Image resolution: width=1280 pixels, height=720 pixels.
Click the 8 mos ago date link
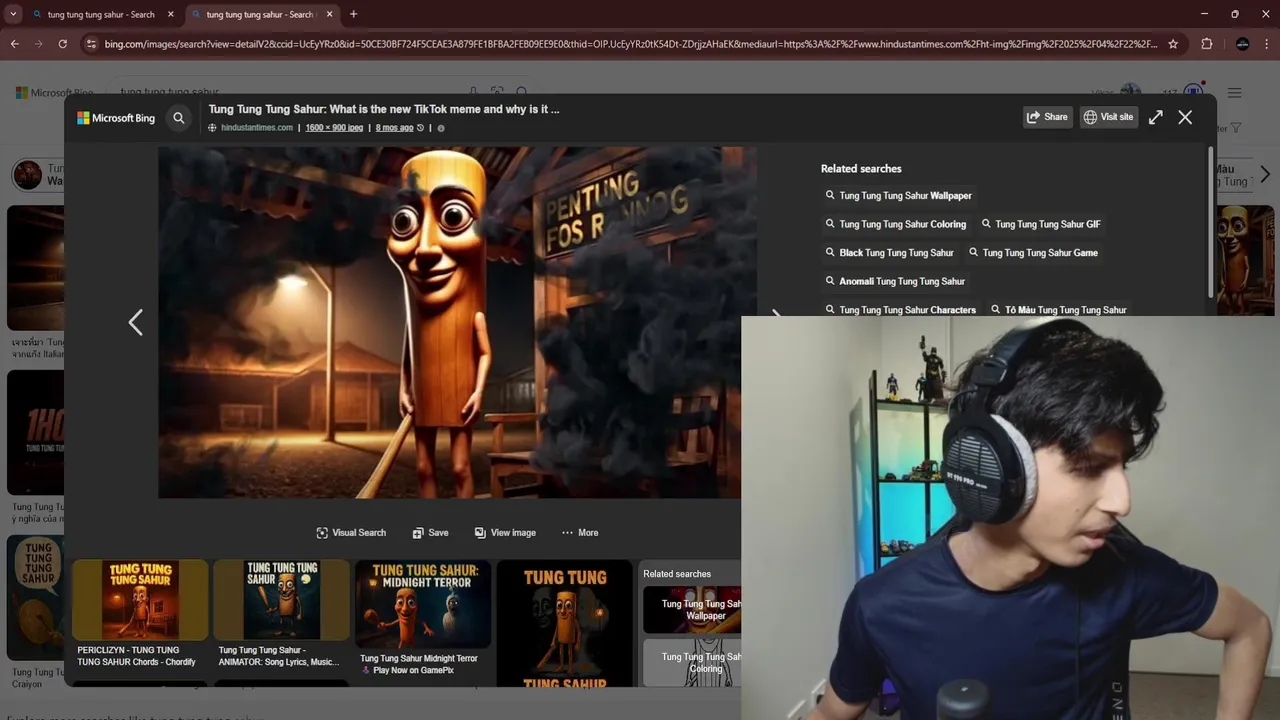click(394, 128)
